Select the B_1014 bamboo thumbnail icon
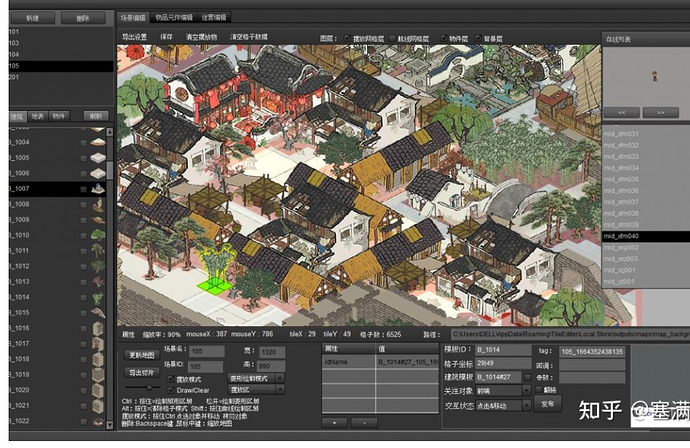Screen dimensions: 690x448 pos(98,297)
